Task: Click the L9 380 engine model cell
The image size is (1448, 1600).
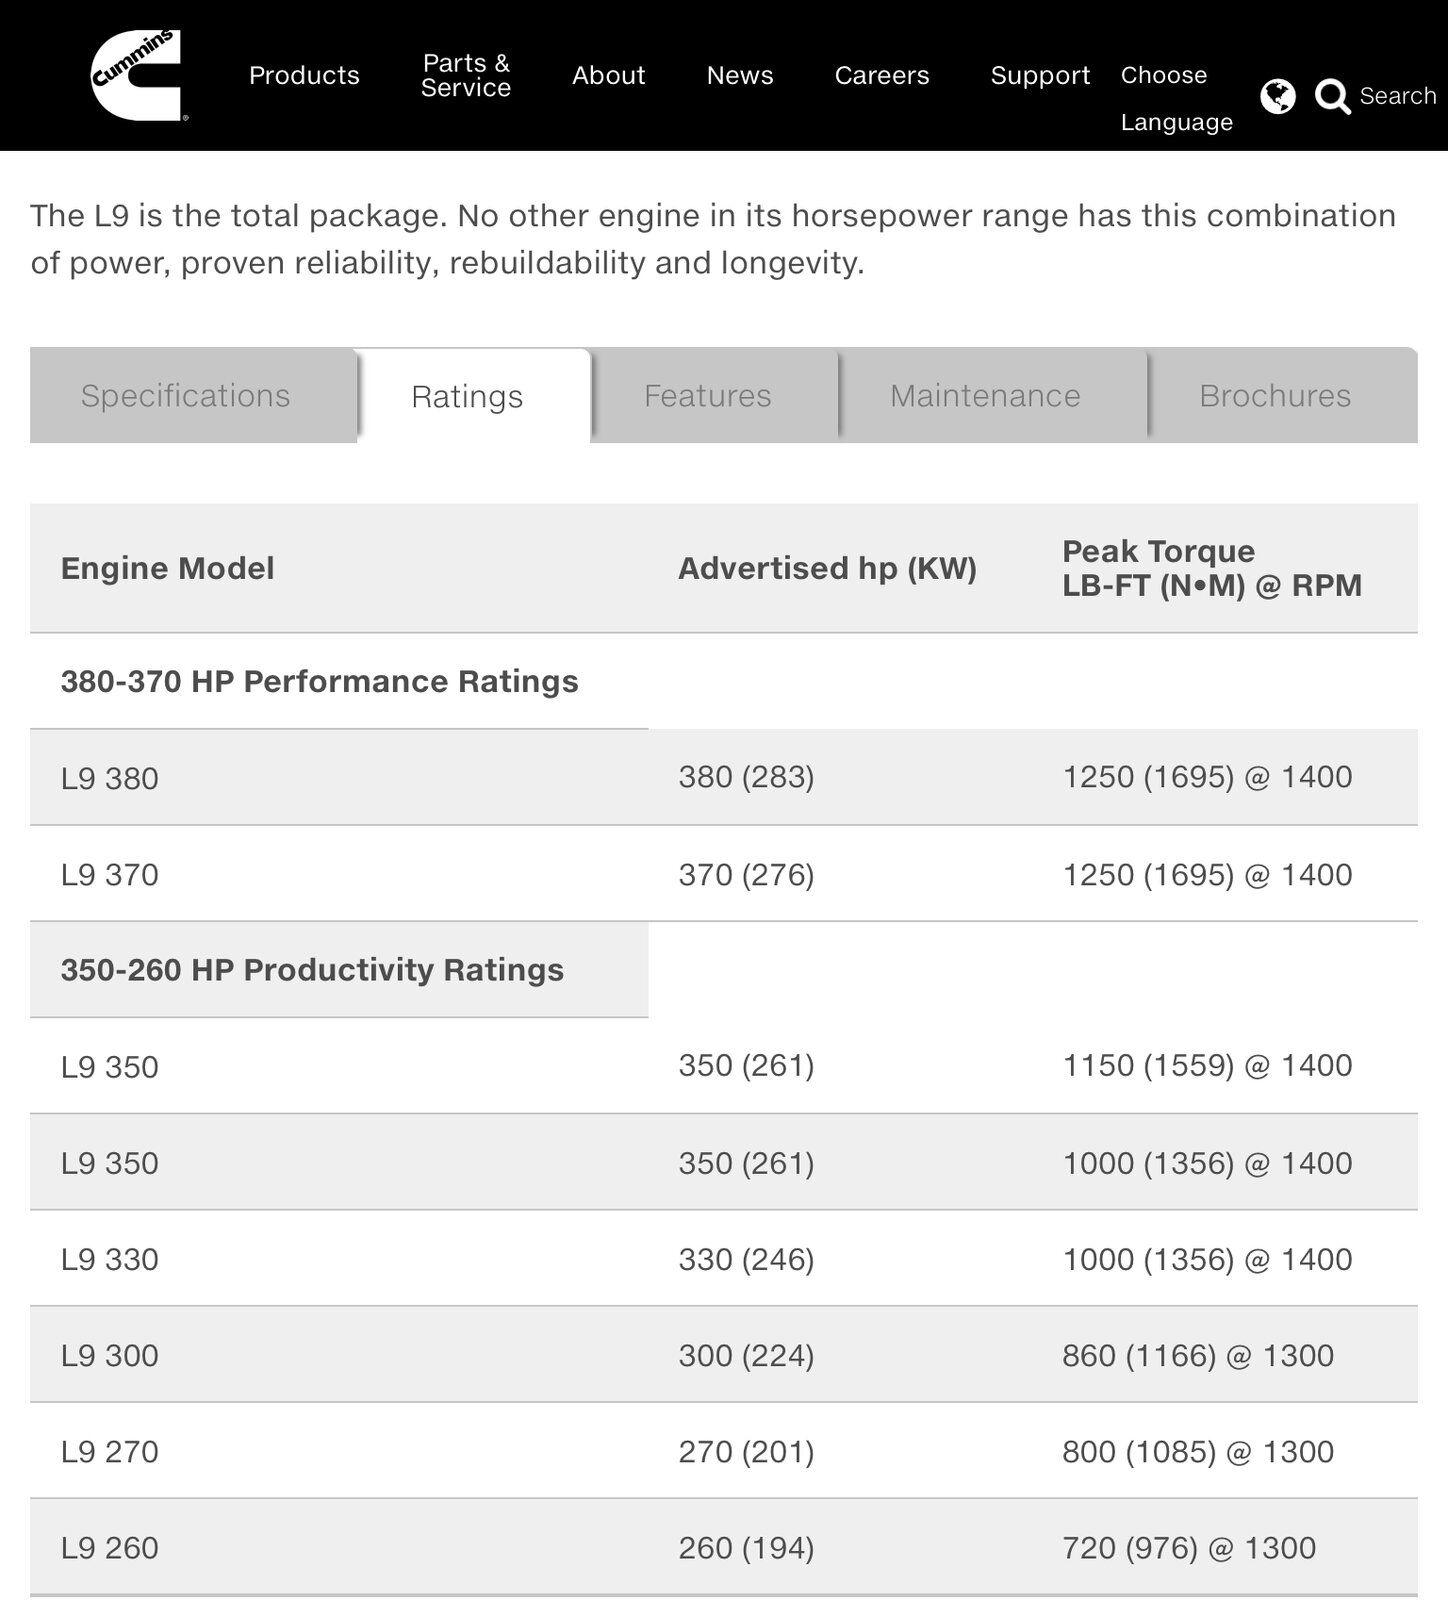Action: [110, 778]
